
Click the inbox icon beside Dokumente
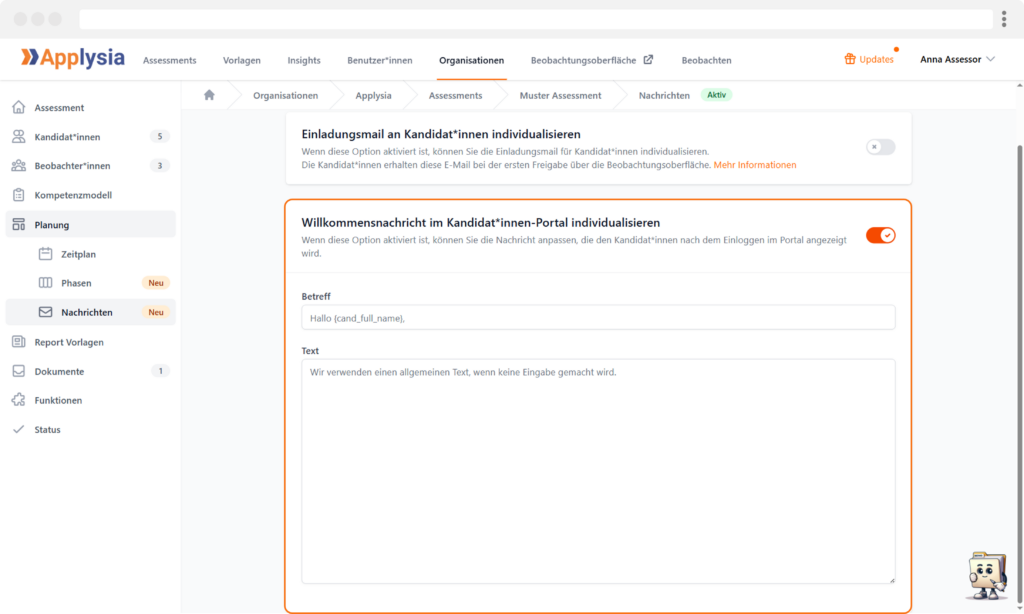tap(18, 371)
